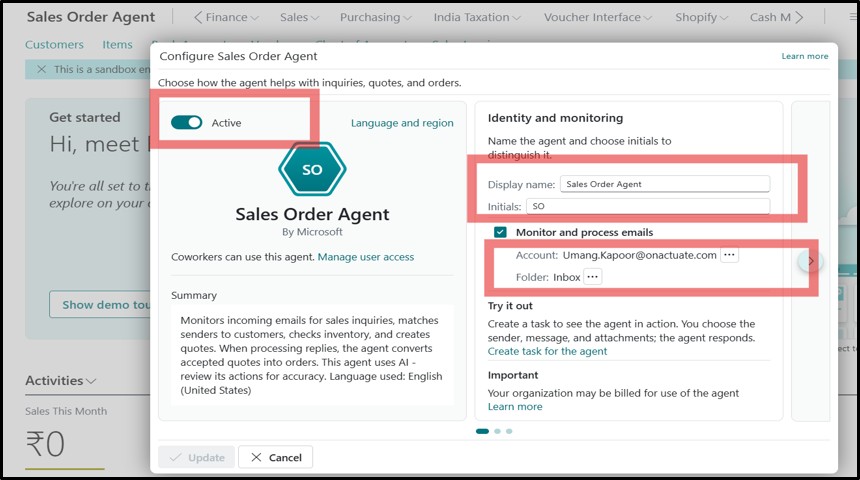
Task: Go to next configuration page arrow
Action: pos(810,261)
